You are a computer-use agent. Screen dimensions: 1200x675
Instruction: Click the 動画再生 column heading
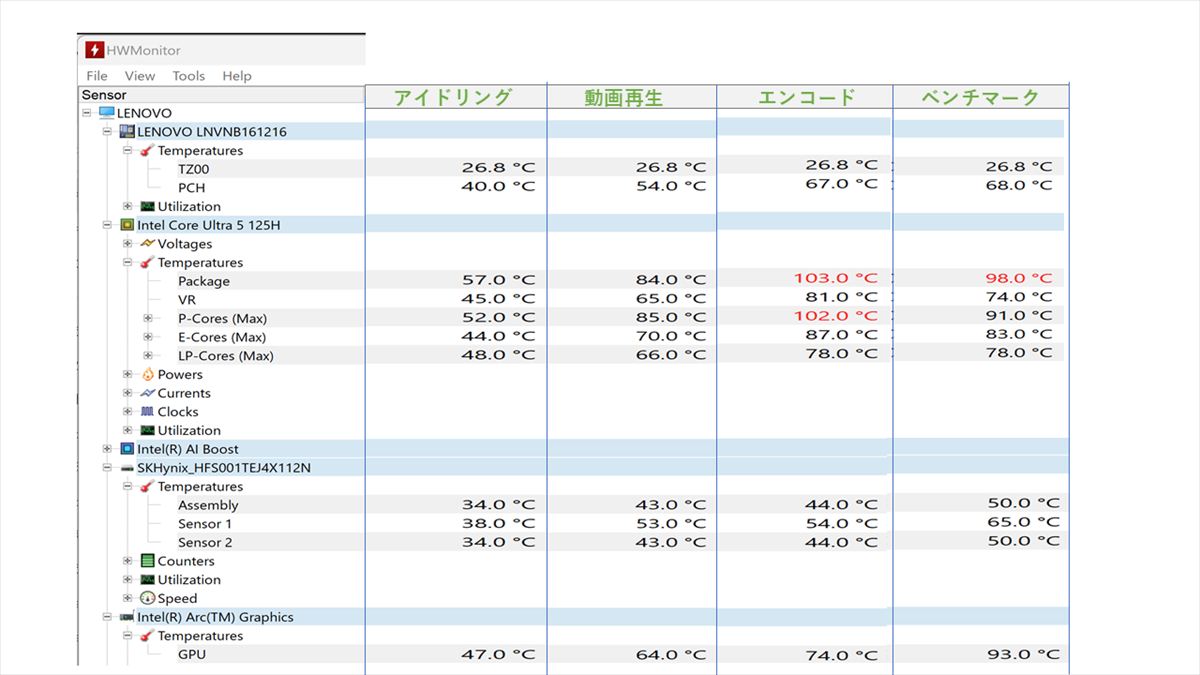pyautogui.click(x=624, y=98)
